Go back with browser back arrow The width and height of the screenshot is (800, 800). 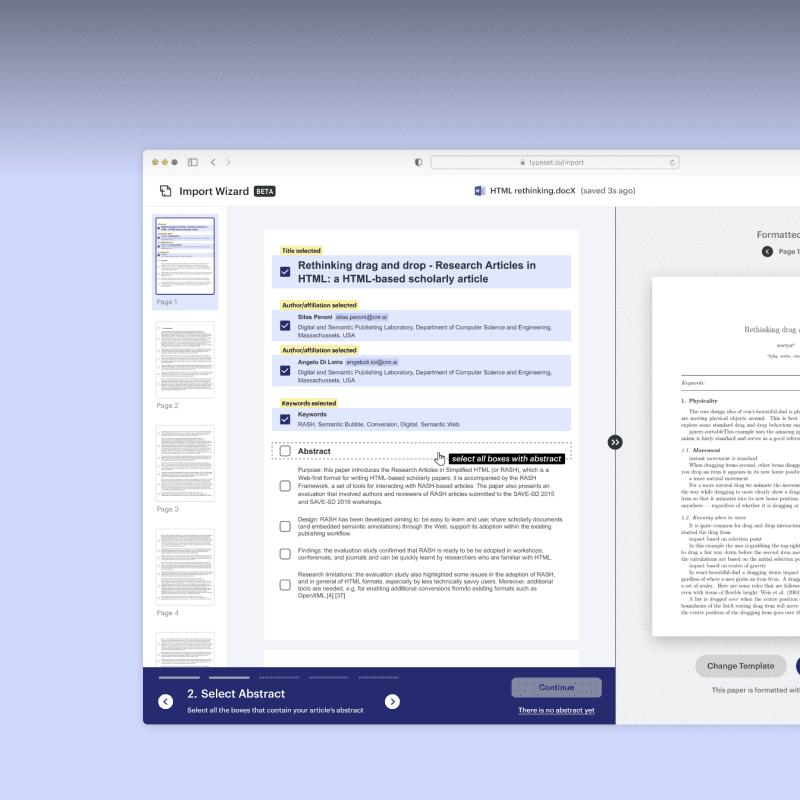[213, 162]
